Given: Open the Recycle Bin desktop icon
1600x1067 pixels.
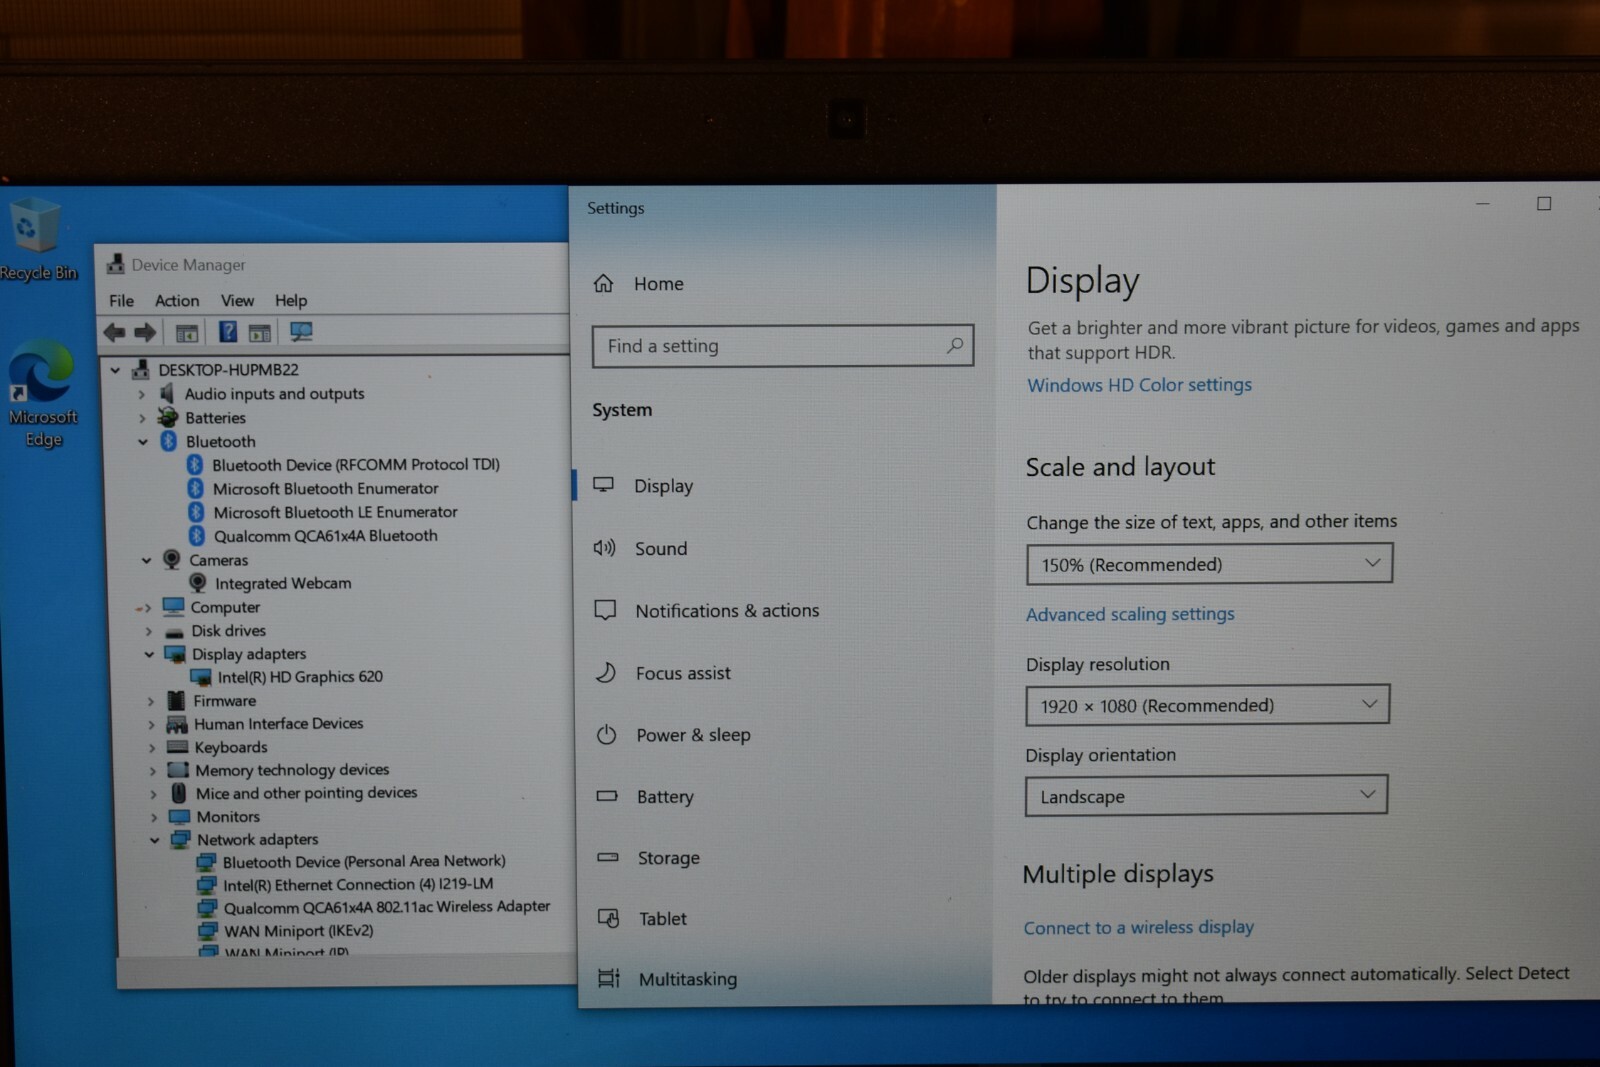Looking at the screenshot, I should coord(36,238).
